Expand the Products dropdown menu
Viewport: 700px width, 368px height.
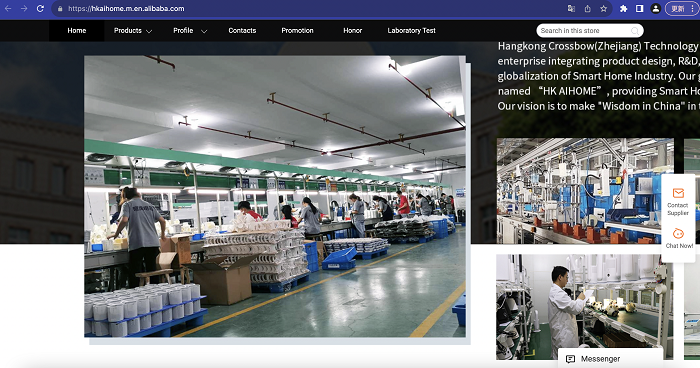pyautogui.click(x=133, y=31)
